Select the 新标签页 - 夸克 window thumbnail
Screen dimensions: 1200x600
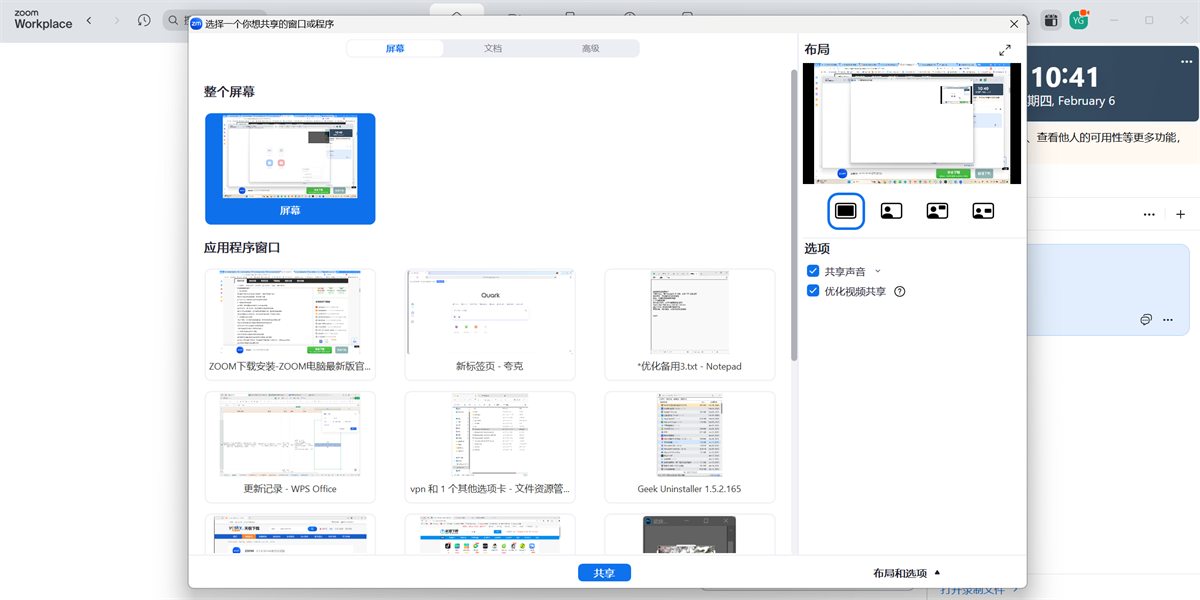click(x=490, y=323)
